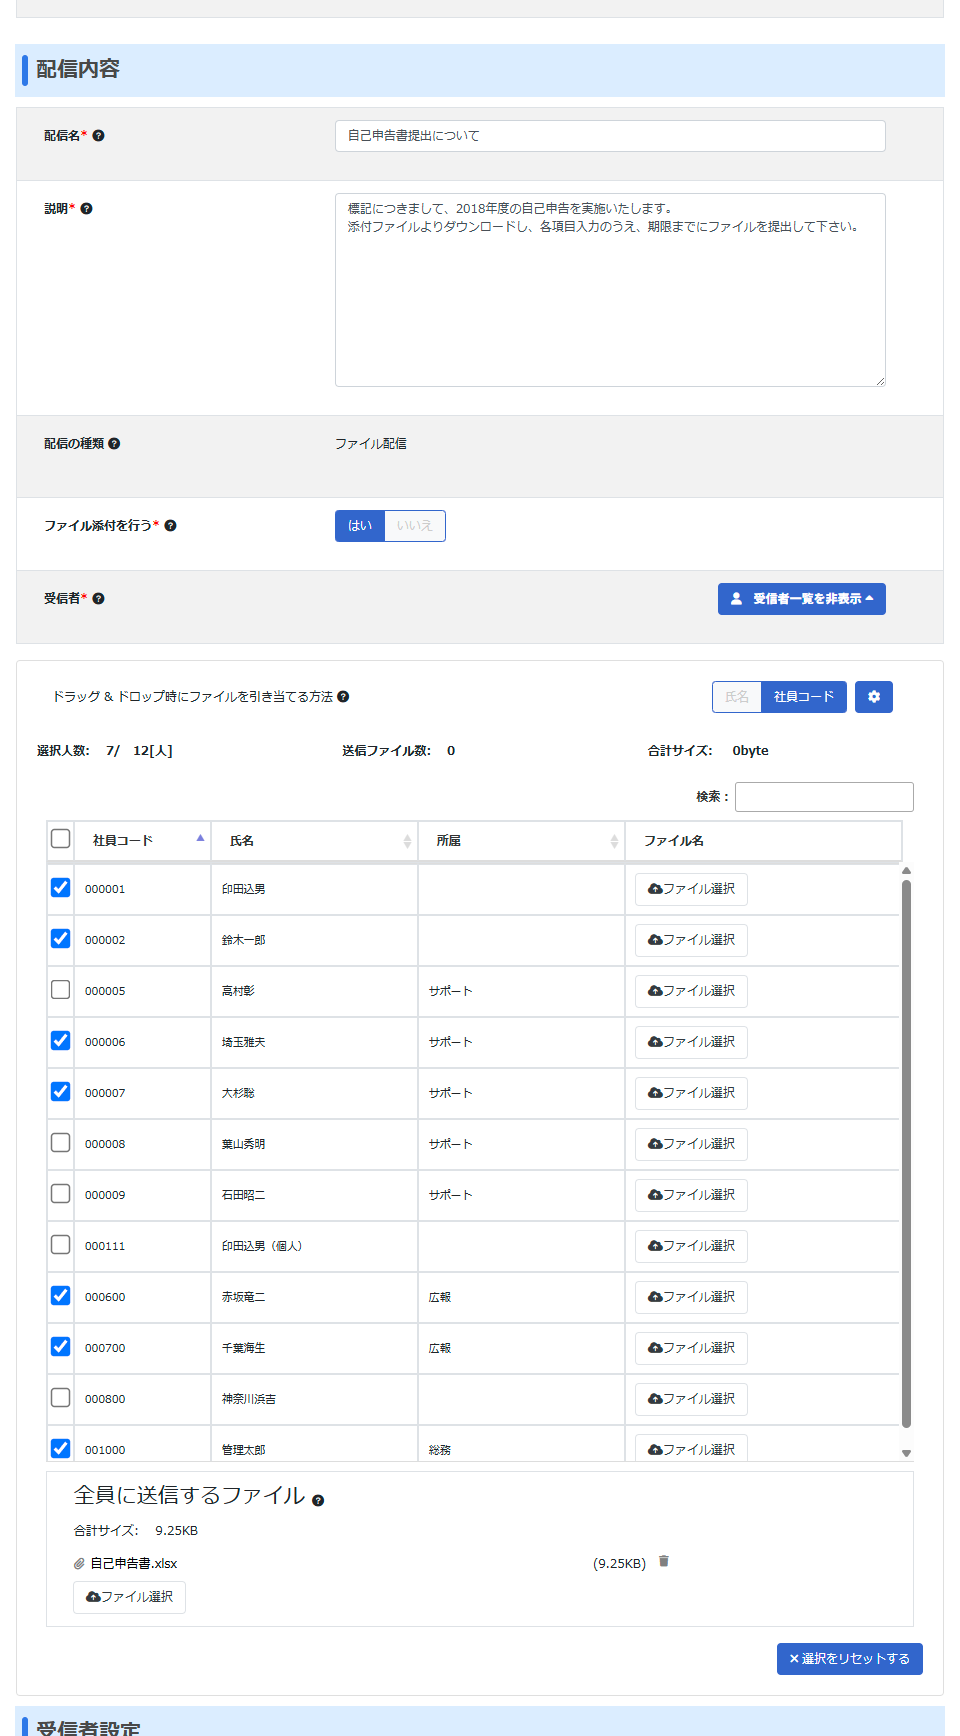
Task: Delete 自己申告書.xlsx with the trash icon
Action: click(x=663, y=1562)
